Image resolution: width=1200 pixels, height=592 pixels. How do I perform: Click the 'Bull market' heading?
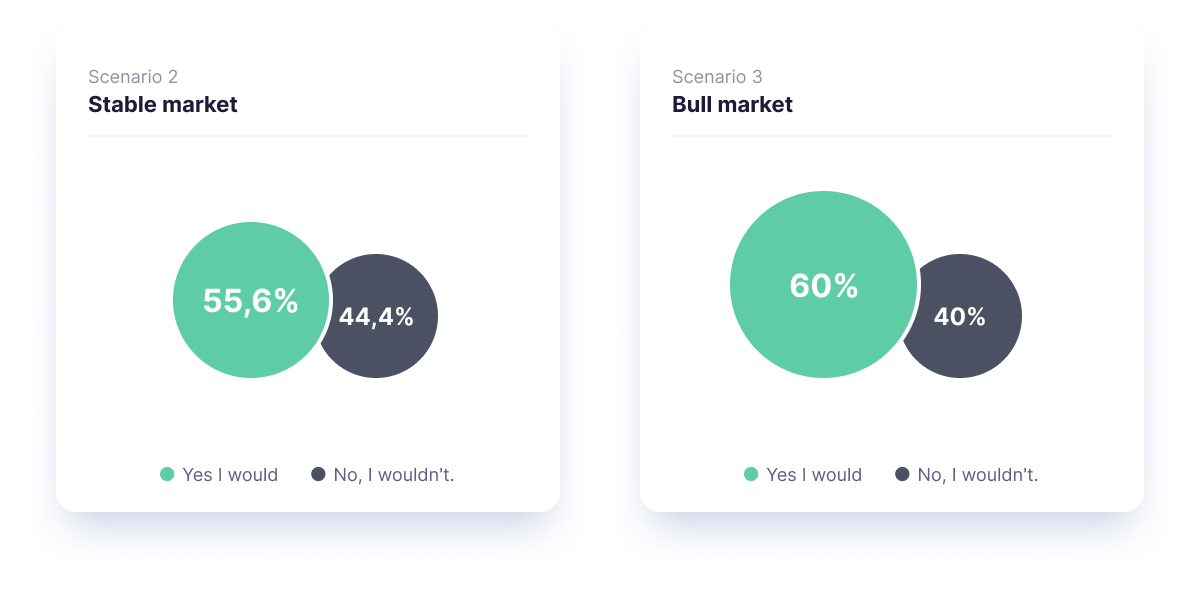732,104
